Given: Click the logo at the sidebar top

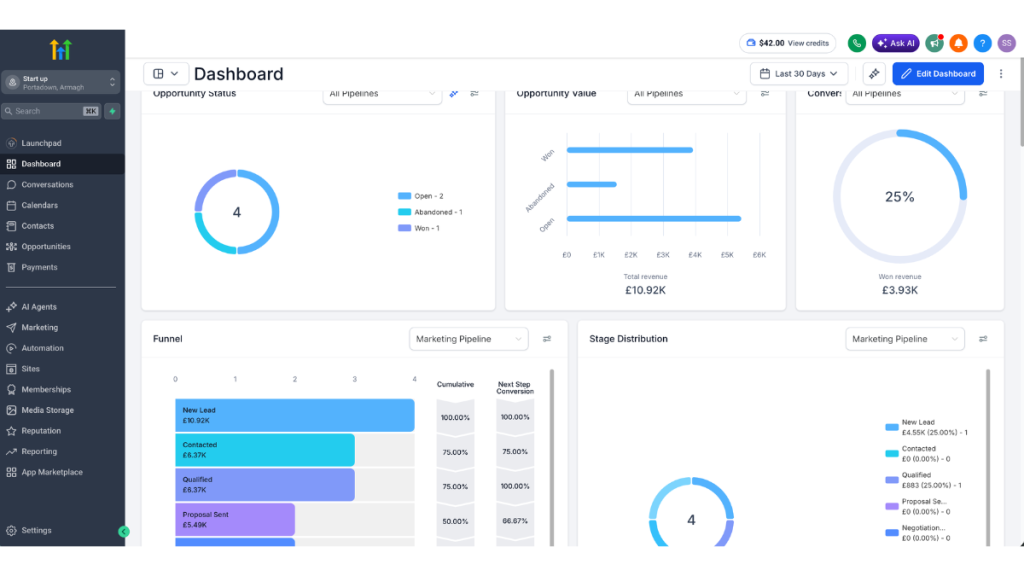Looking at the screenshot, I should 61,50.
